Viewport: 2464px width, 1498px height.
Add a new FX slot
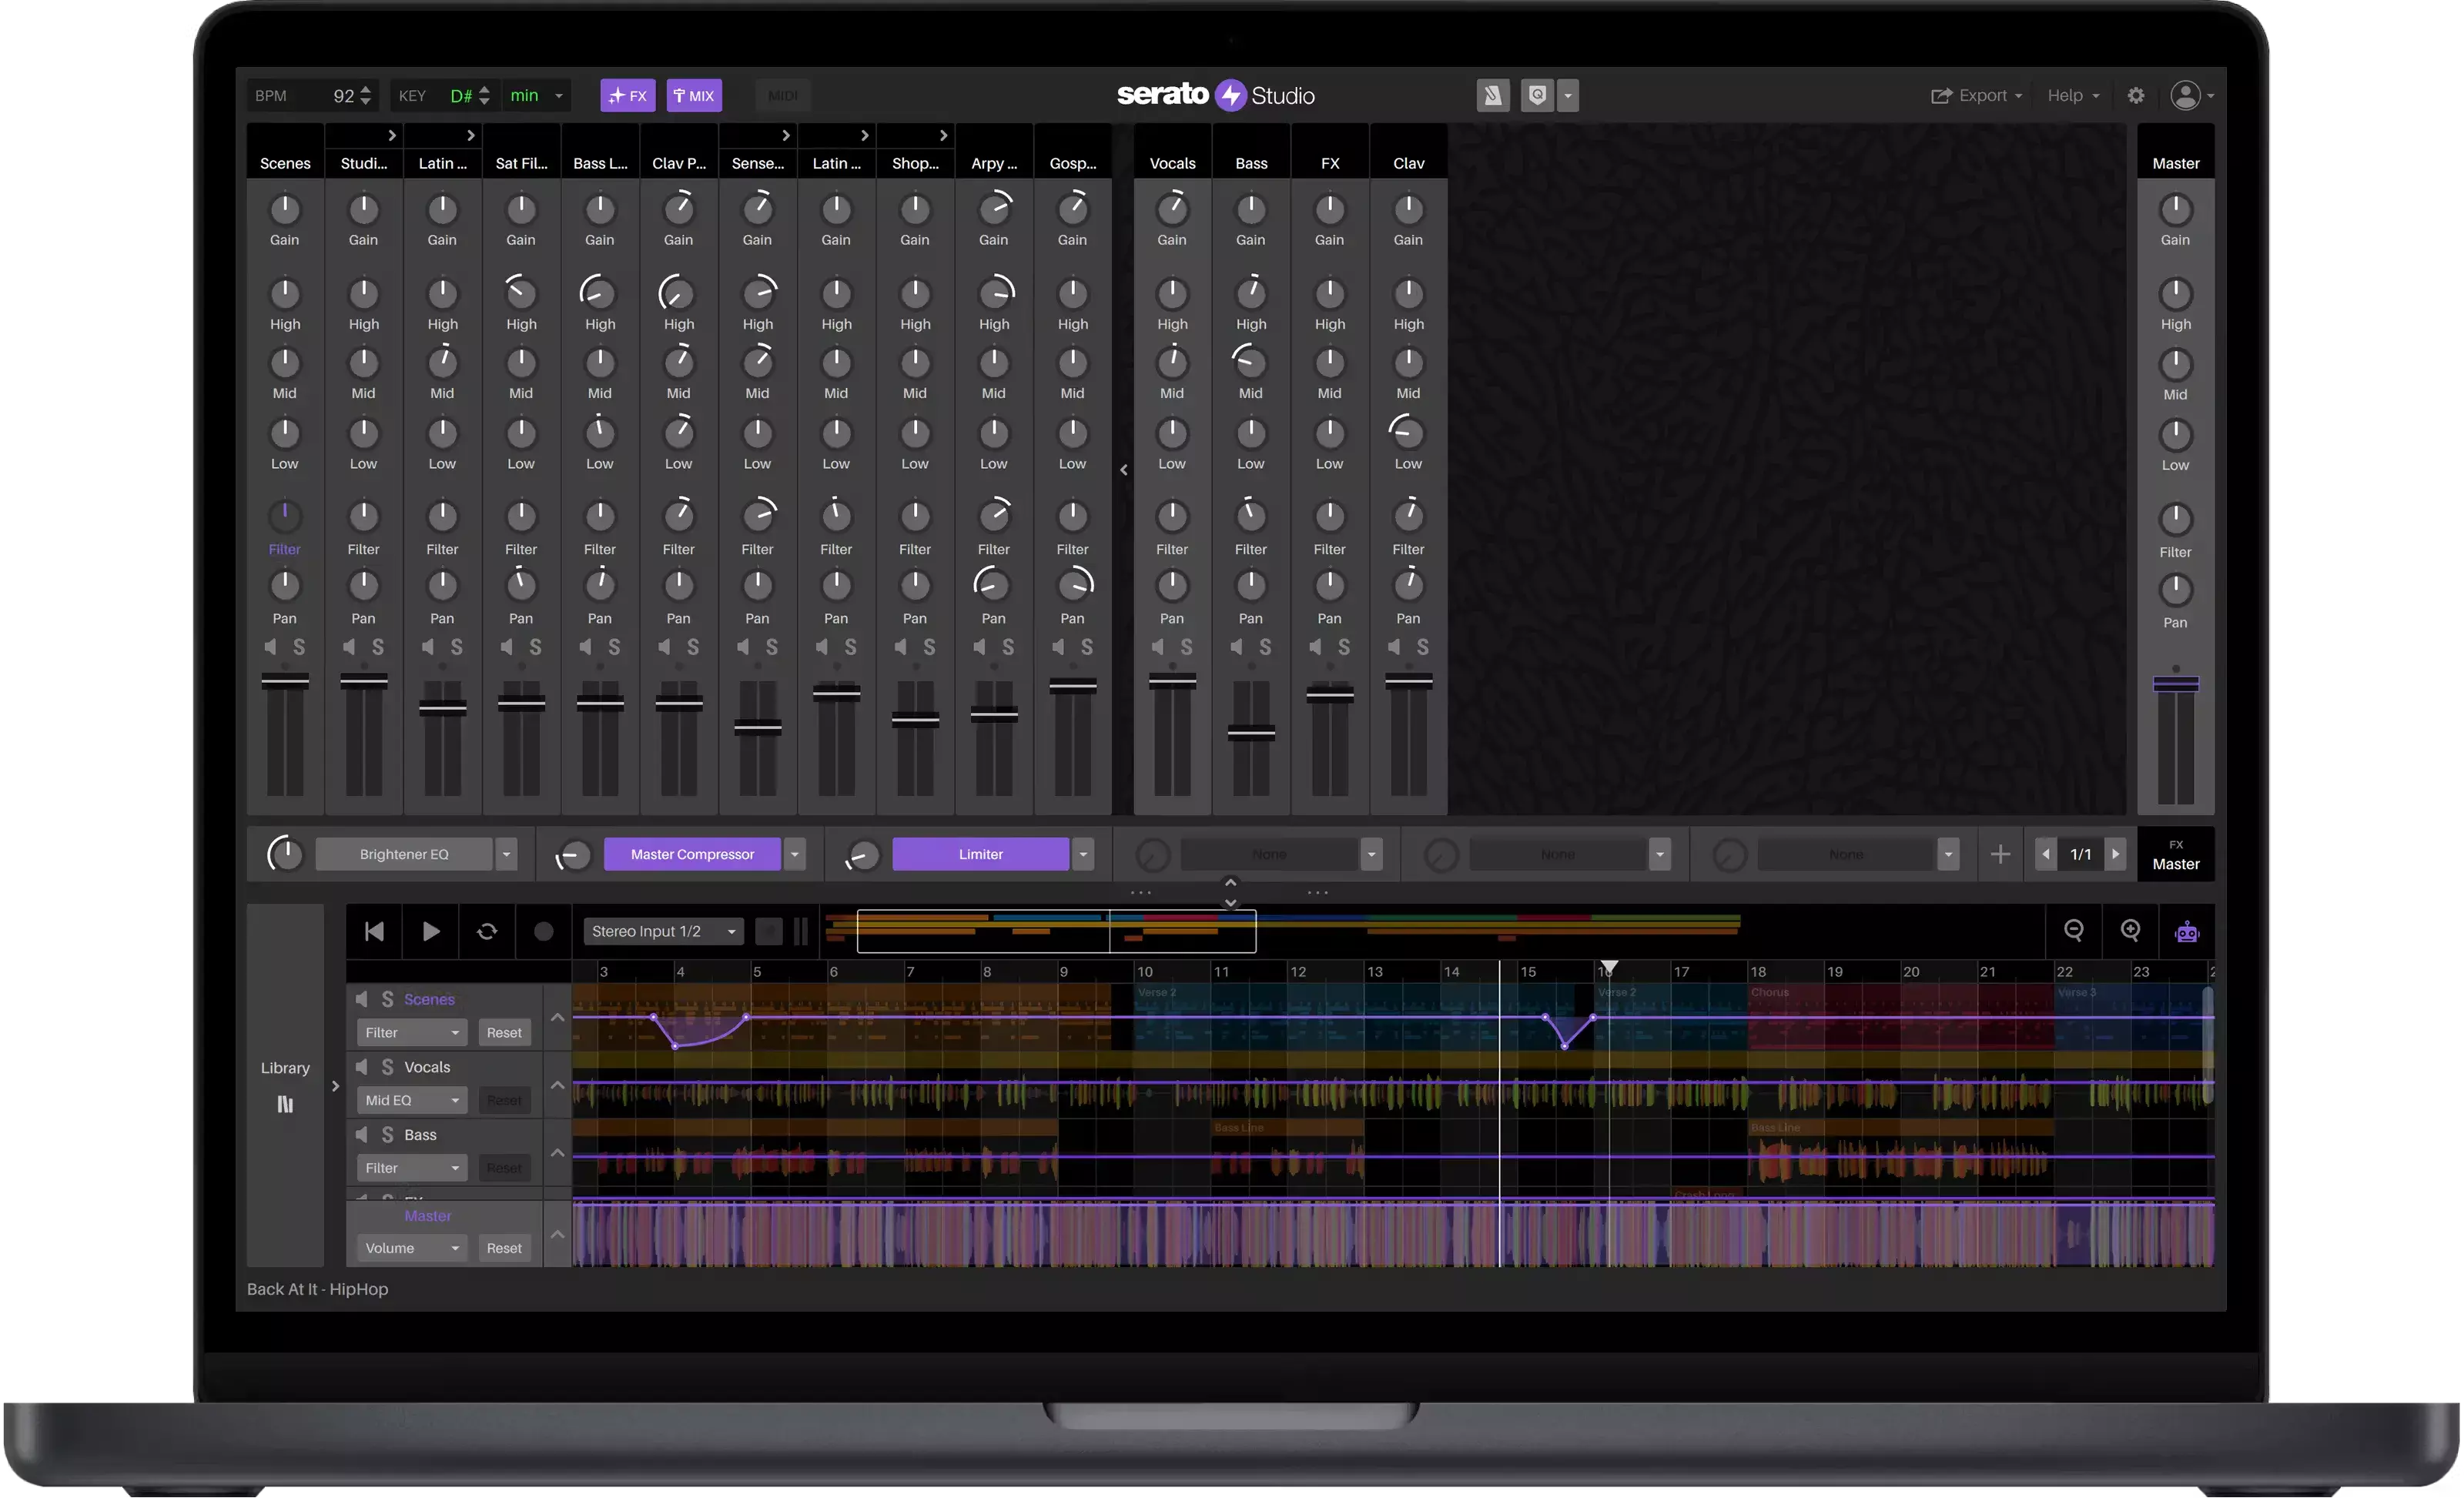(2000, 854)
